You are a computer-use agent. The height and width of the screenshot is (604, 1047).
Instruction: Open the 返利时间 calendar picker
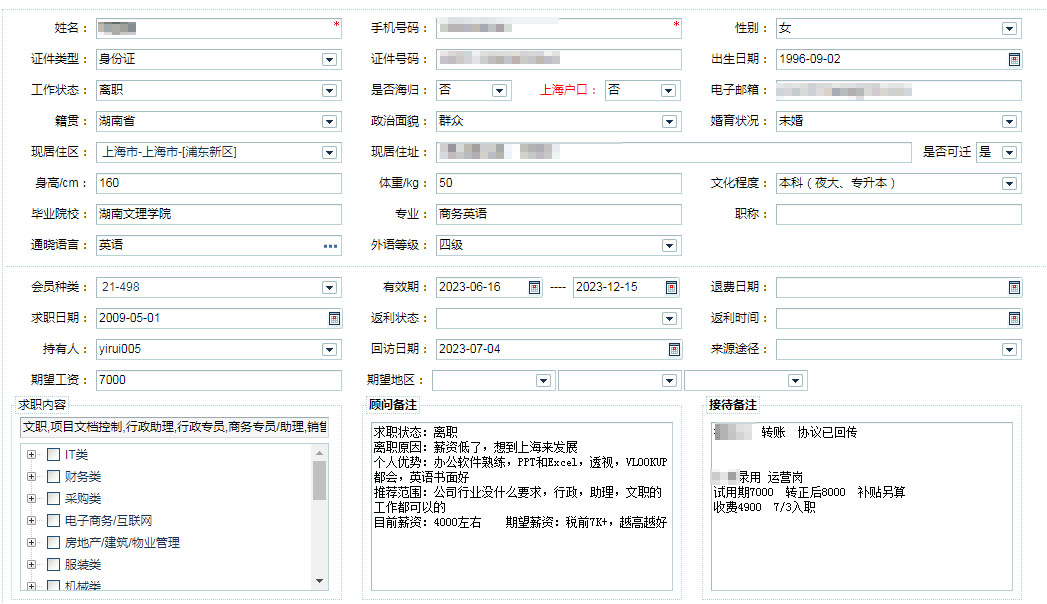pos(1014,318)
